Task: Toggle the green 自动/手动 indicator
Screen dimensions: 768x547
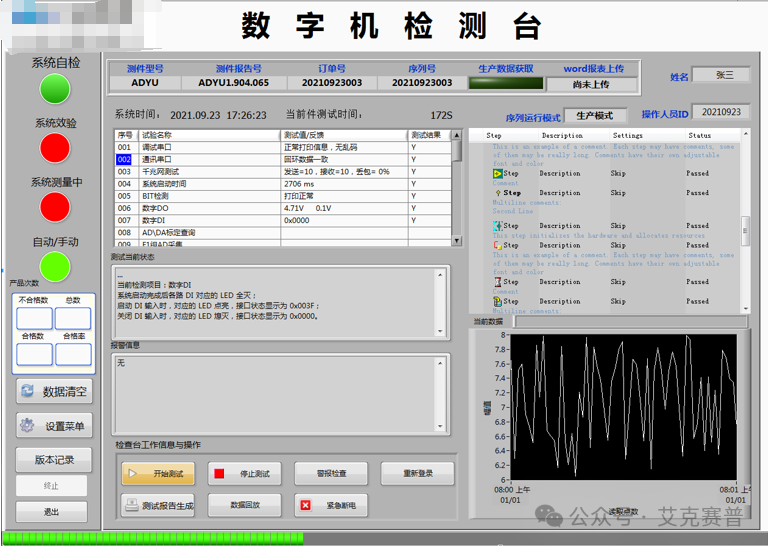Action: click(x=55, y=266)
